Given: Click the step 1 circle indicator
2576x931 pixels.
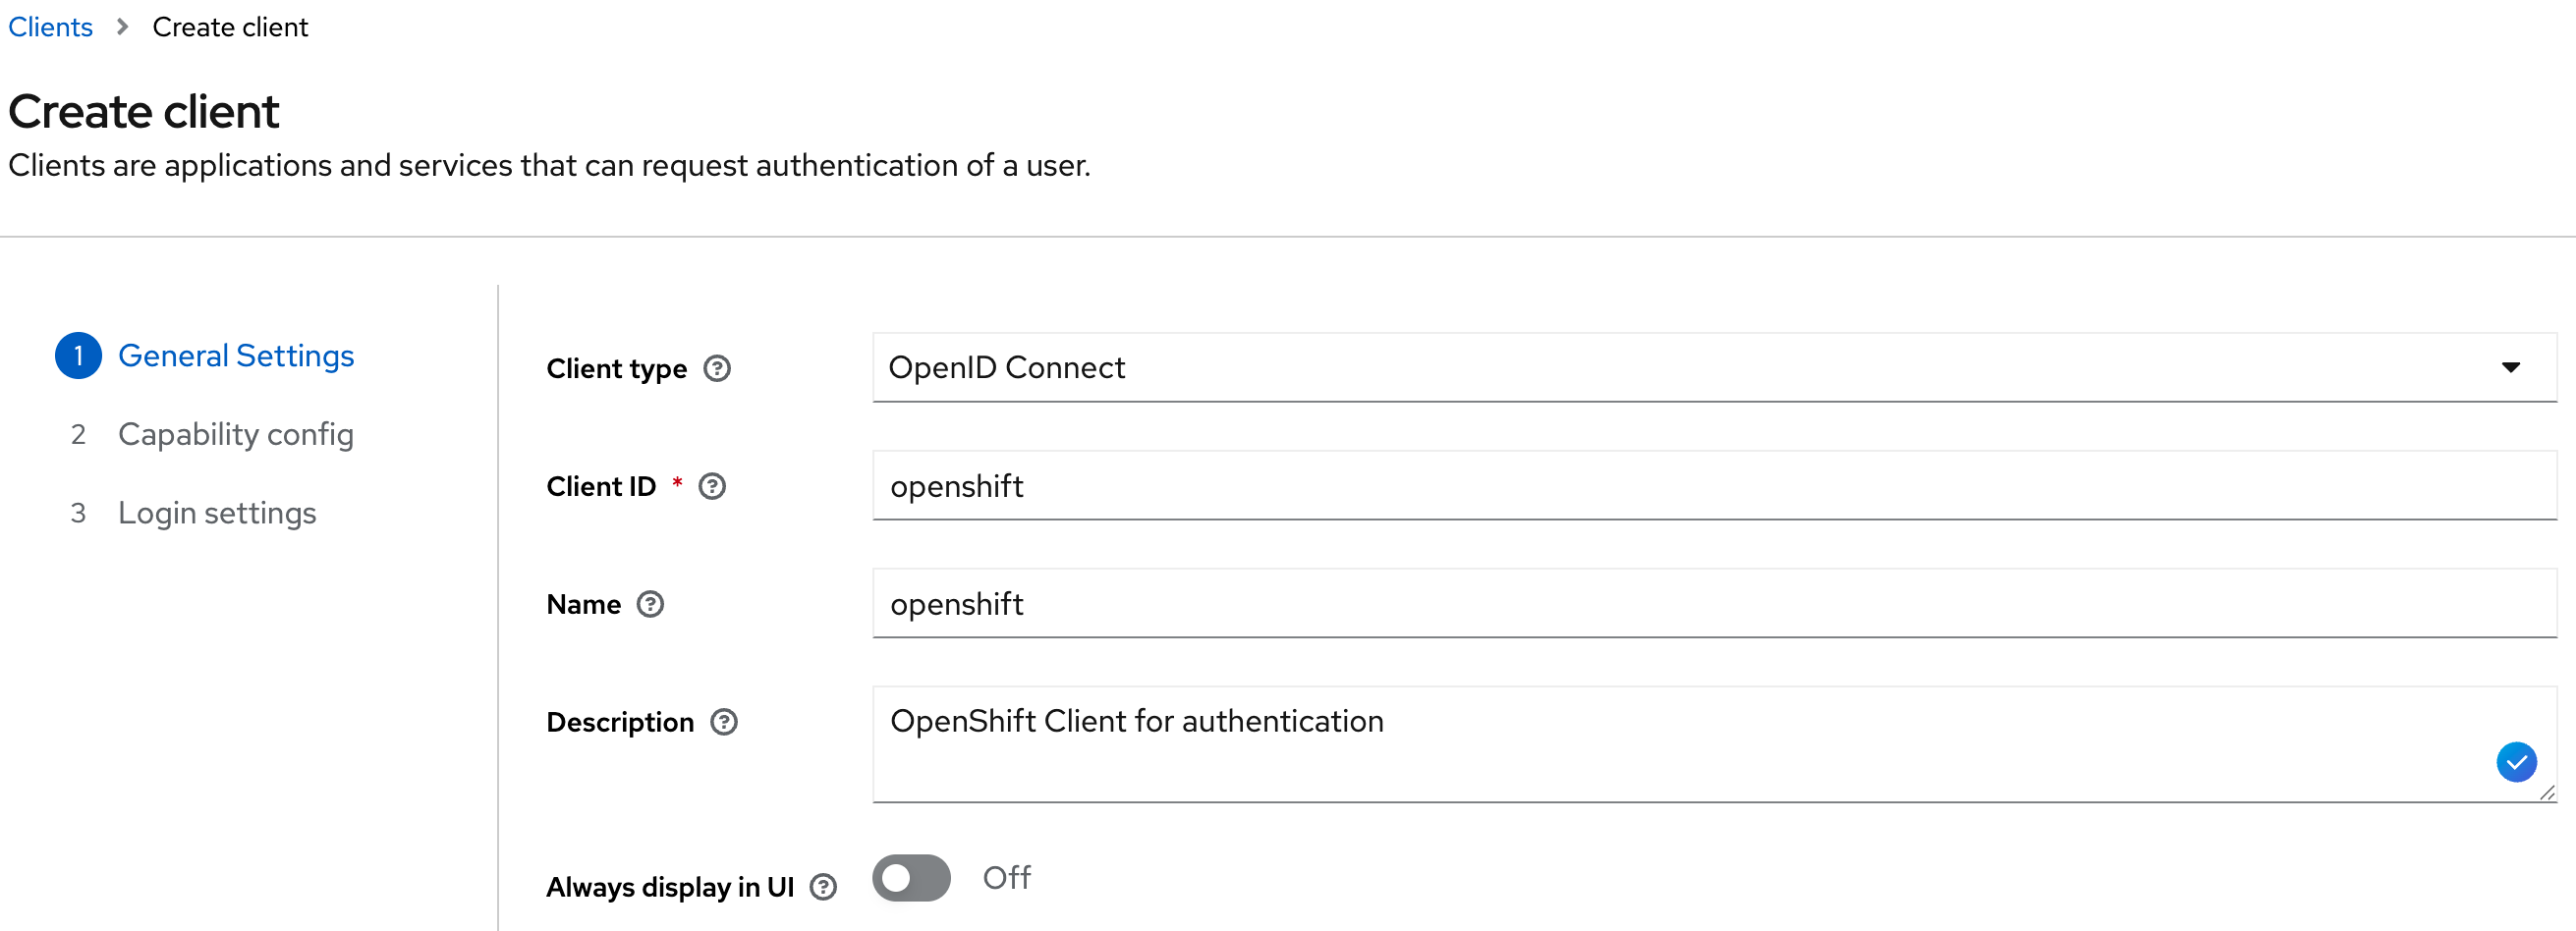Looking at the screenshot, I should tap(78, 355).
